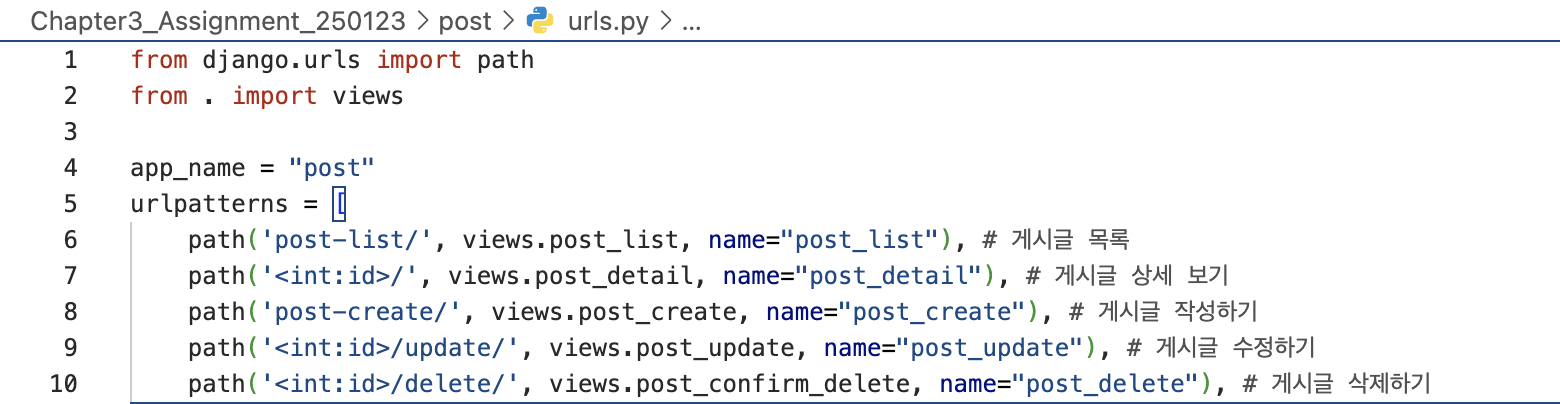Viewport: 1560px width, 404px height.
Task: Click views.post_update on line 9
Action: coord(672,347)
